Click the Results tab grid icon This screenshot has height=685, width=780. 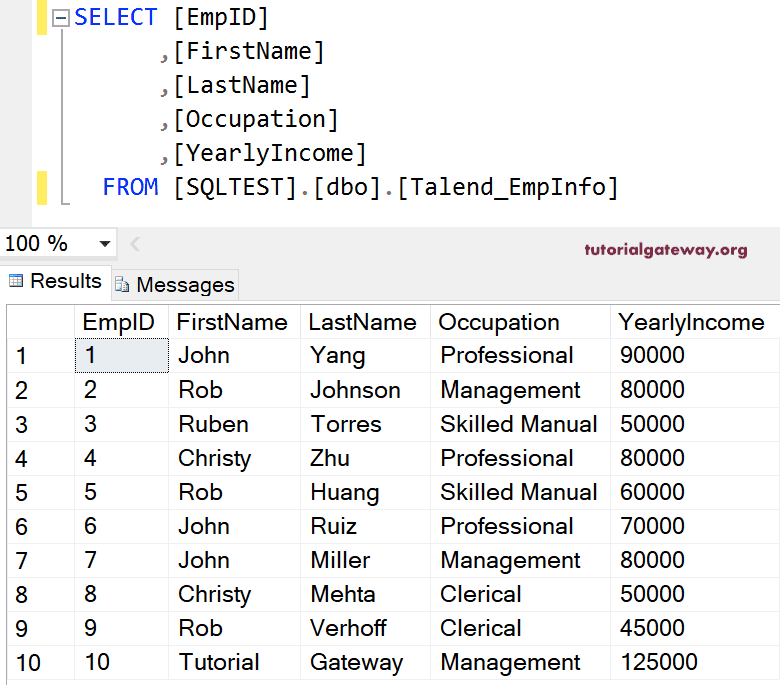(x=17, y=282)
